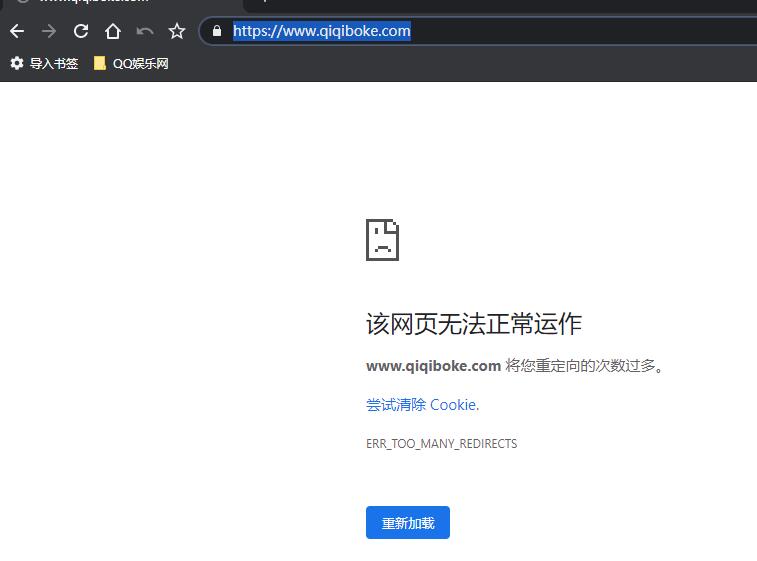Click the sad page error icon
This screenshot has height=561, width=757.
pos(382,240)
